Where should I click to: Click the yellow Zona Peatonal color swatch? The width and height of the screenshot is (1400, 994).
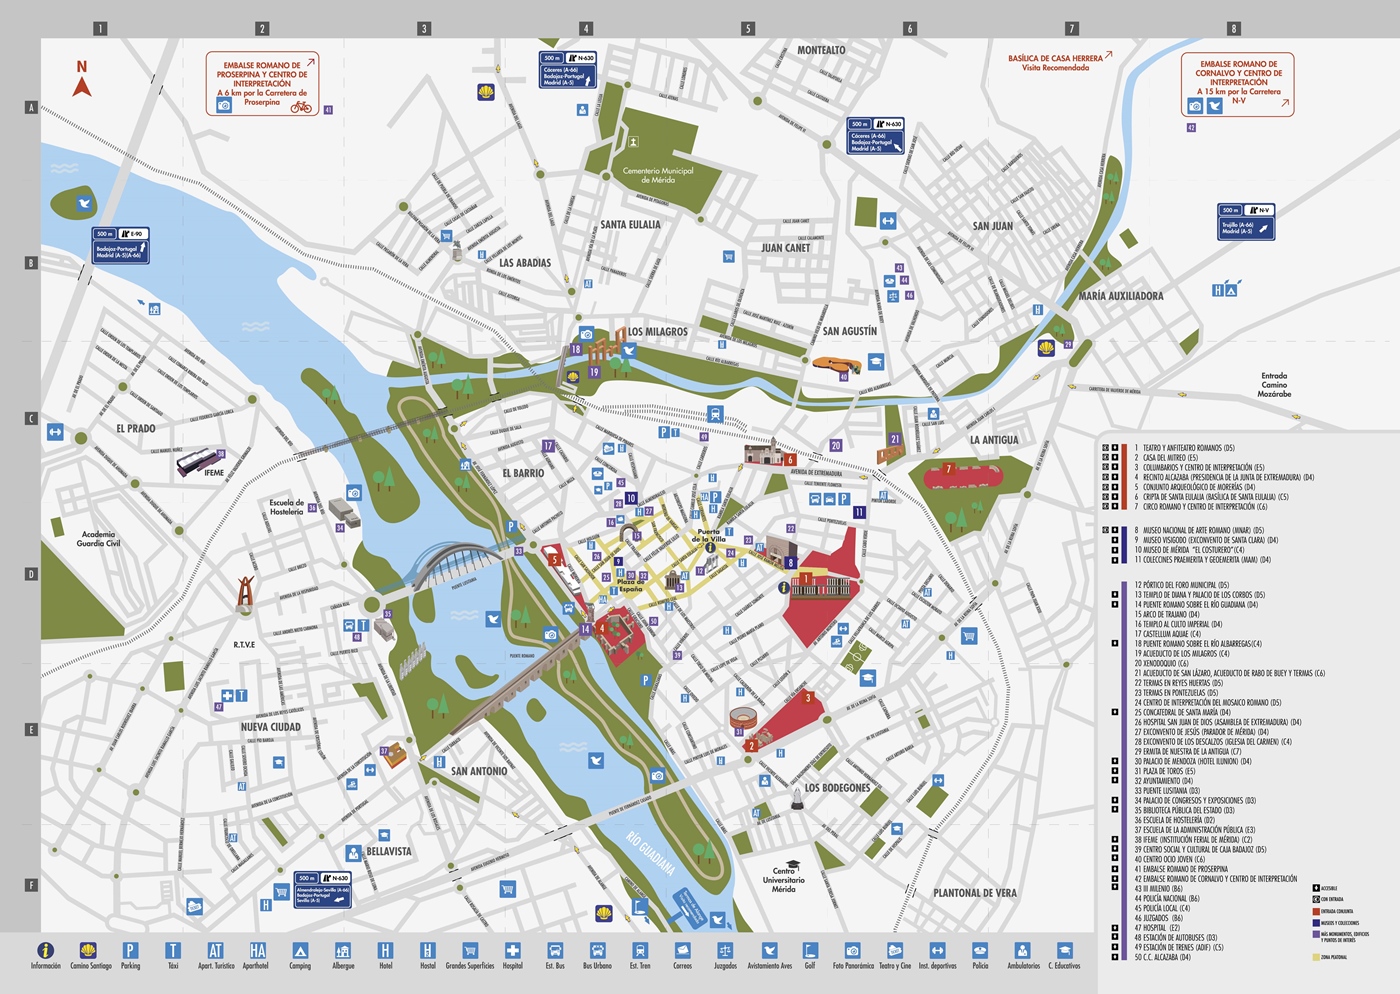coord(1316,957)
